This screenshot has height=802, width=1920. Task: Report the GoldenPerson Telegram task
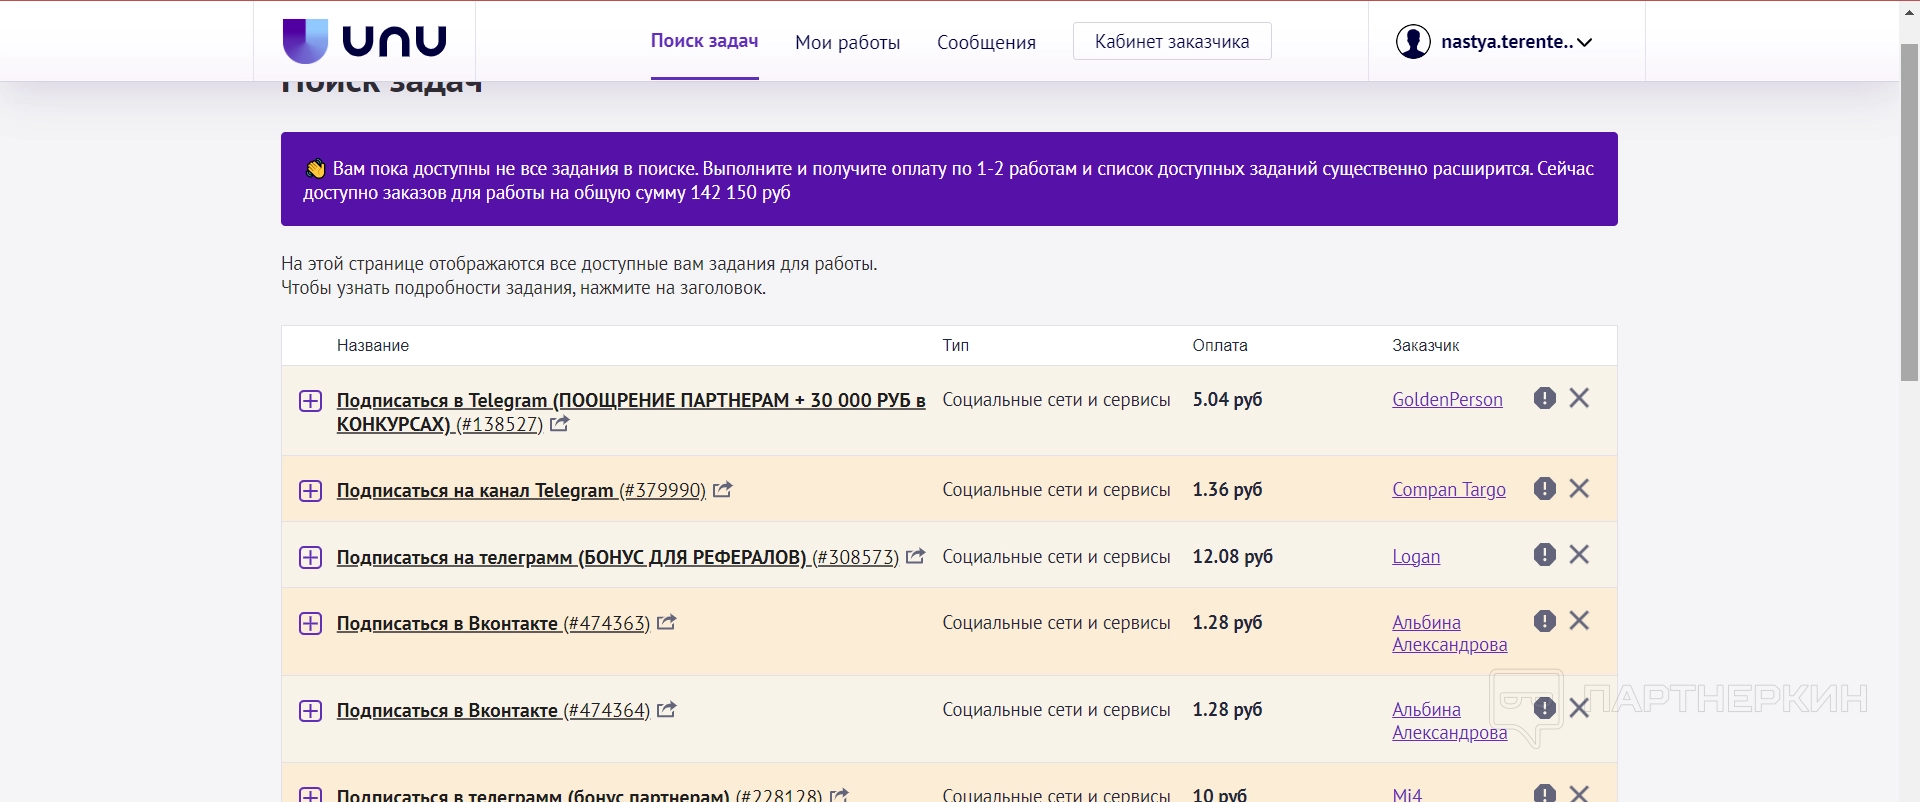[1544, 398]
